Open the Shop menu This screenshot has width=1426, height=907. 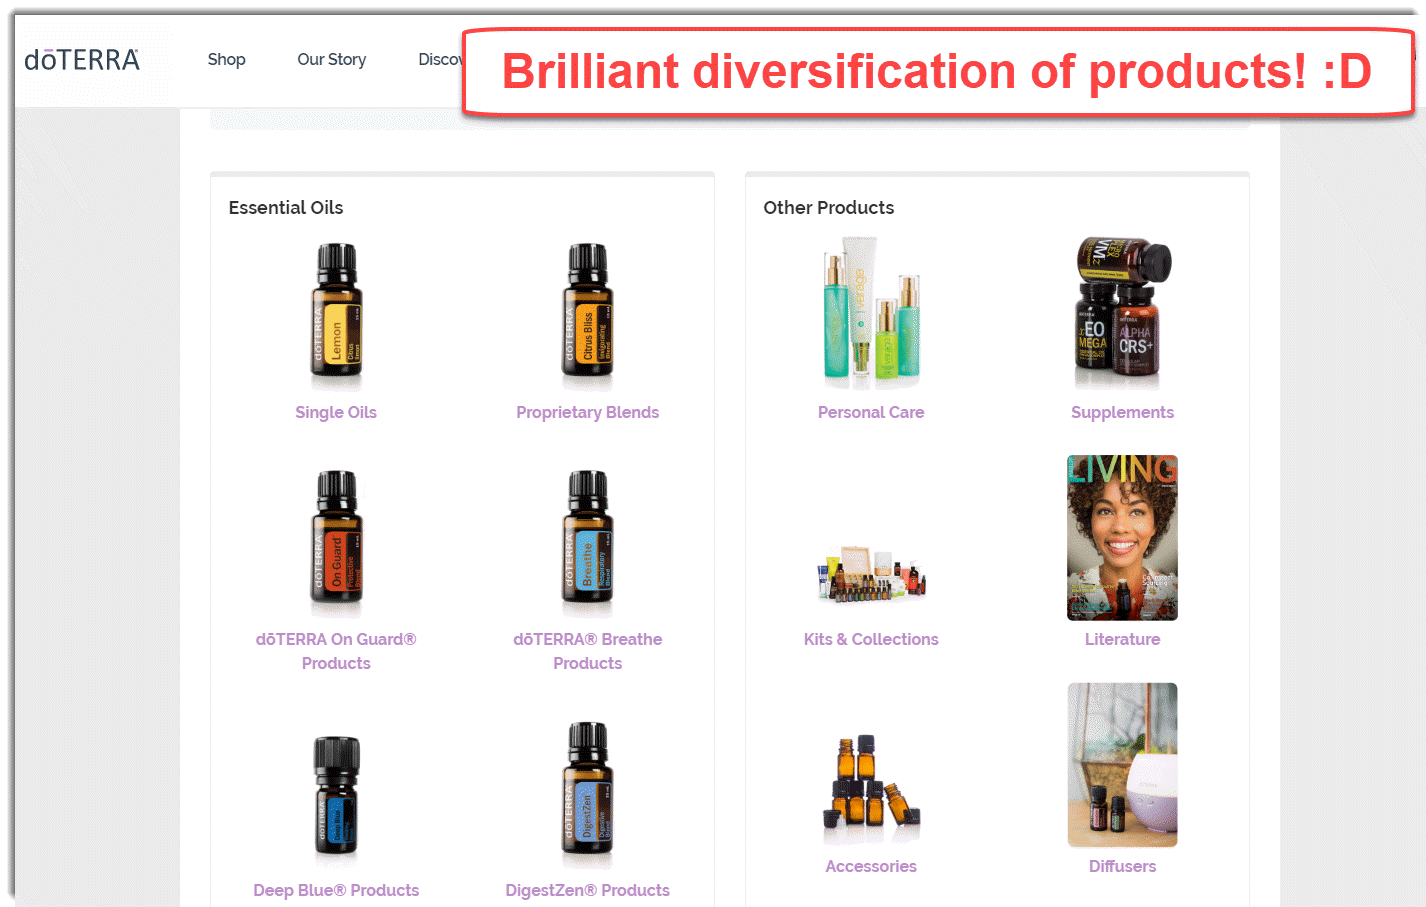[226, 59]
